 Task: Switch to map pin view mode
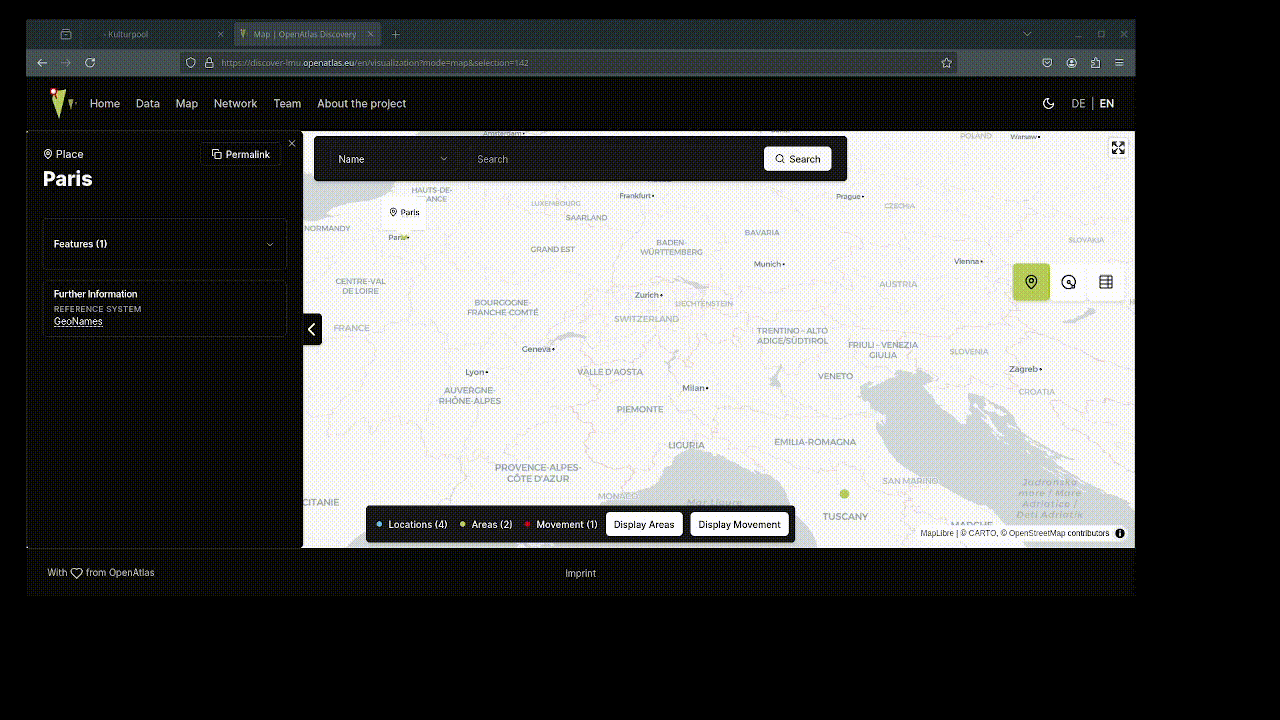[x=1031, y=282]
